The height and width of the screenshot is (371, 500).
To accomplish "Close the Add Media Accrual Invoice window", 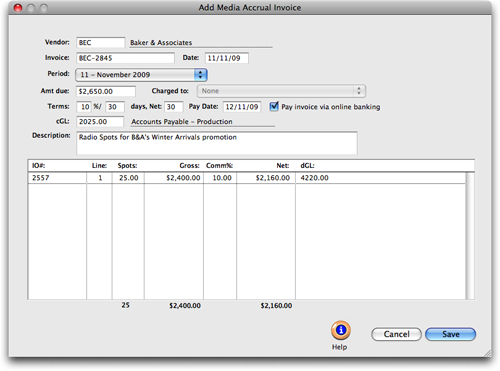I will [18, 8].
